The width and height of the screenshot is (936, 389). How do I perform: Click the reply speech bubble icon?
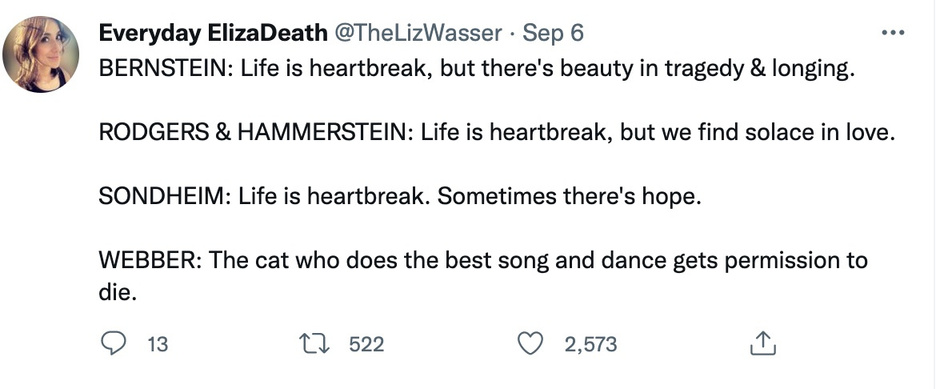[x=112, y=344]
